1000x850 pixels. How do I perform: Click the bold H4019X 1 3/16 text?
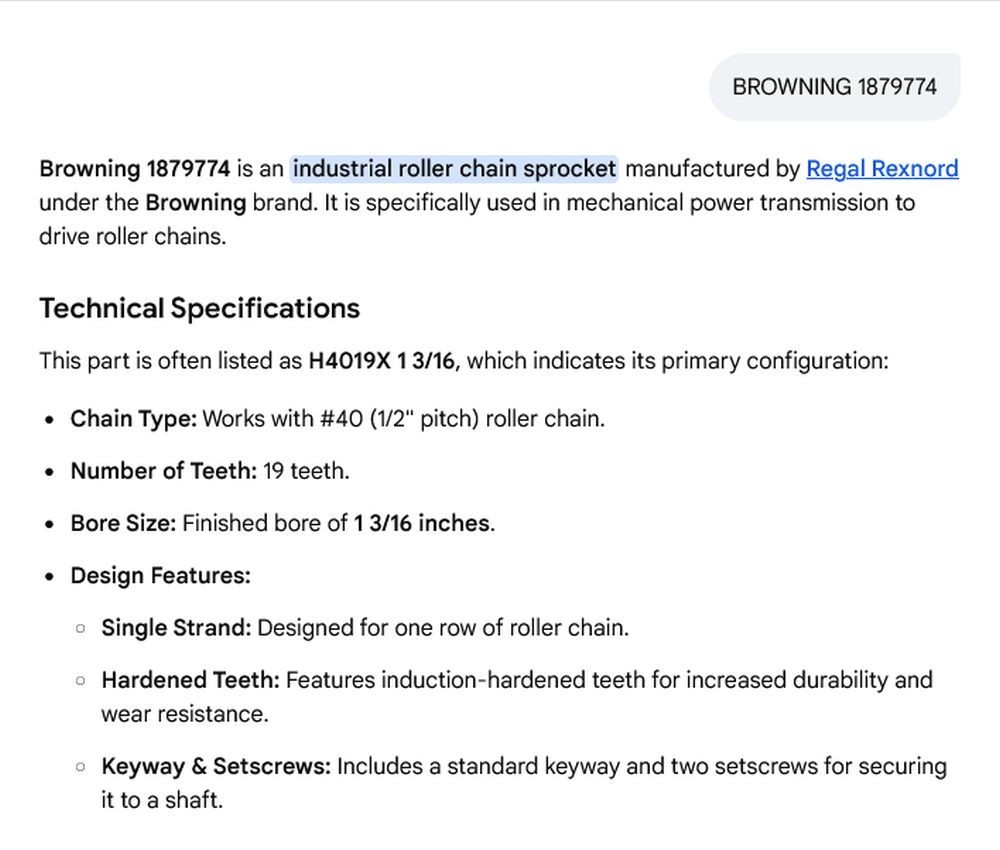pos(381,361)
